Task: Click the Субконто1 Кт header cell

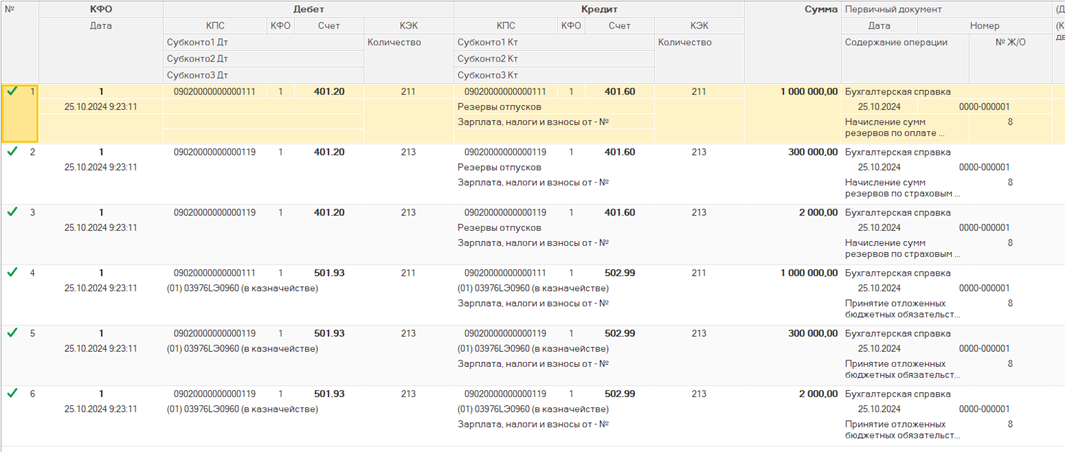Action: (x=554, y=42)
